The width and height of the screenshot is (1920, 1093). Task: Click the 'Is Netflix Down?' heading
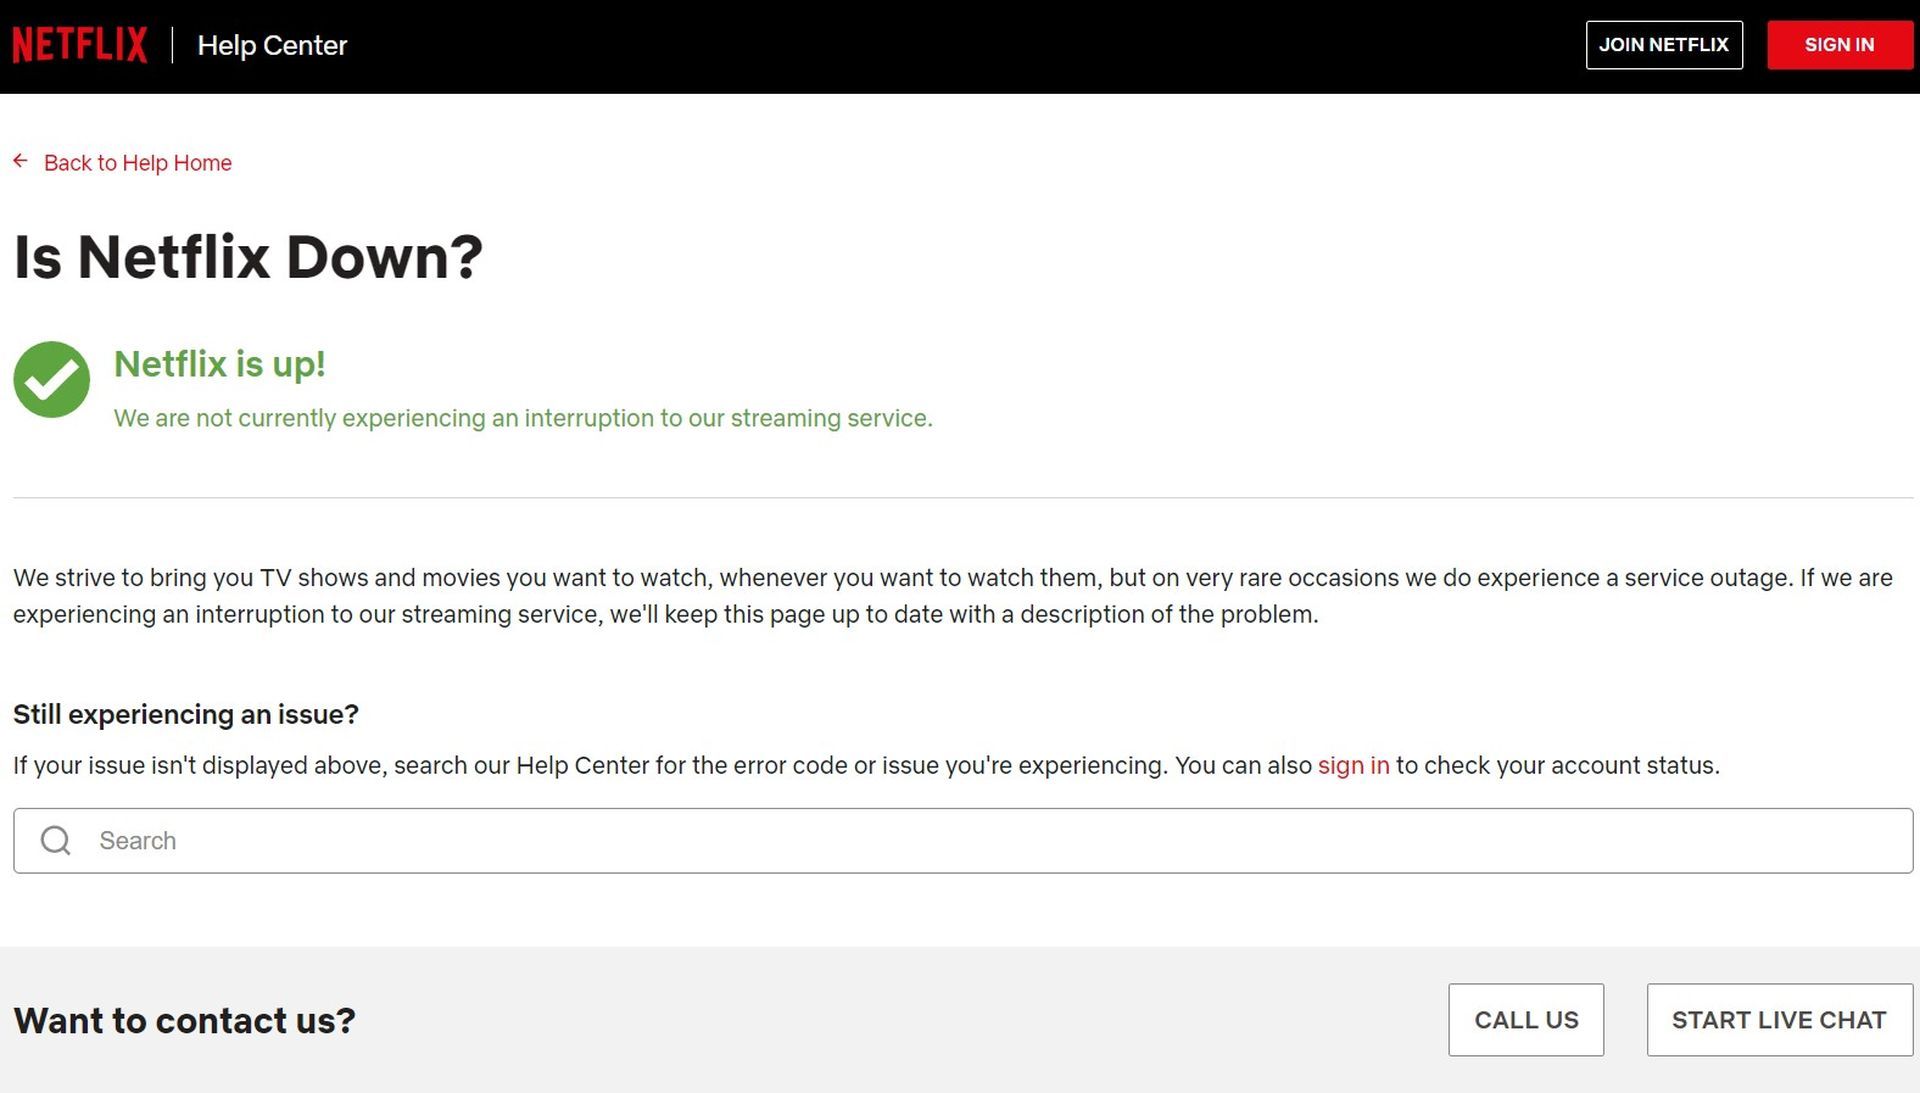(x=248, y=257)
